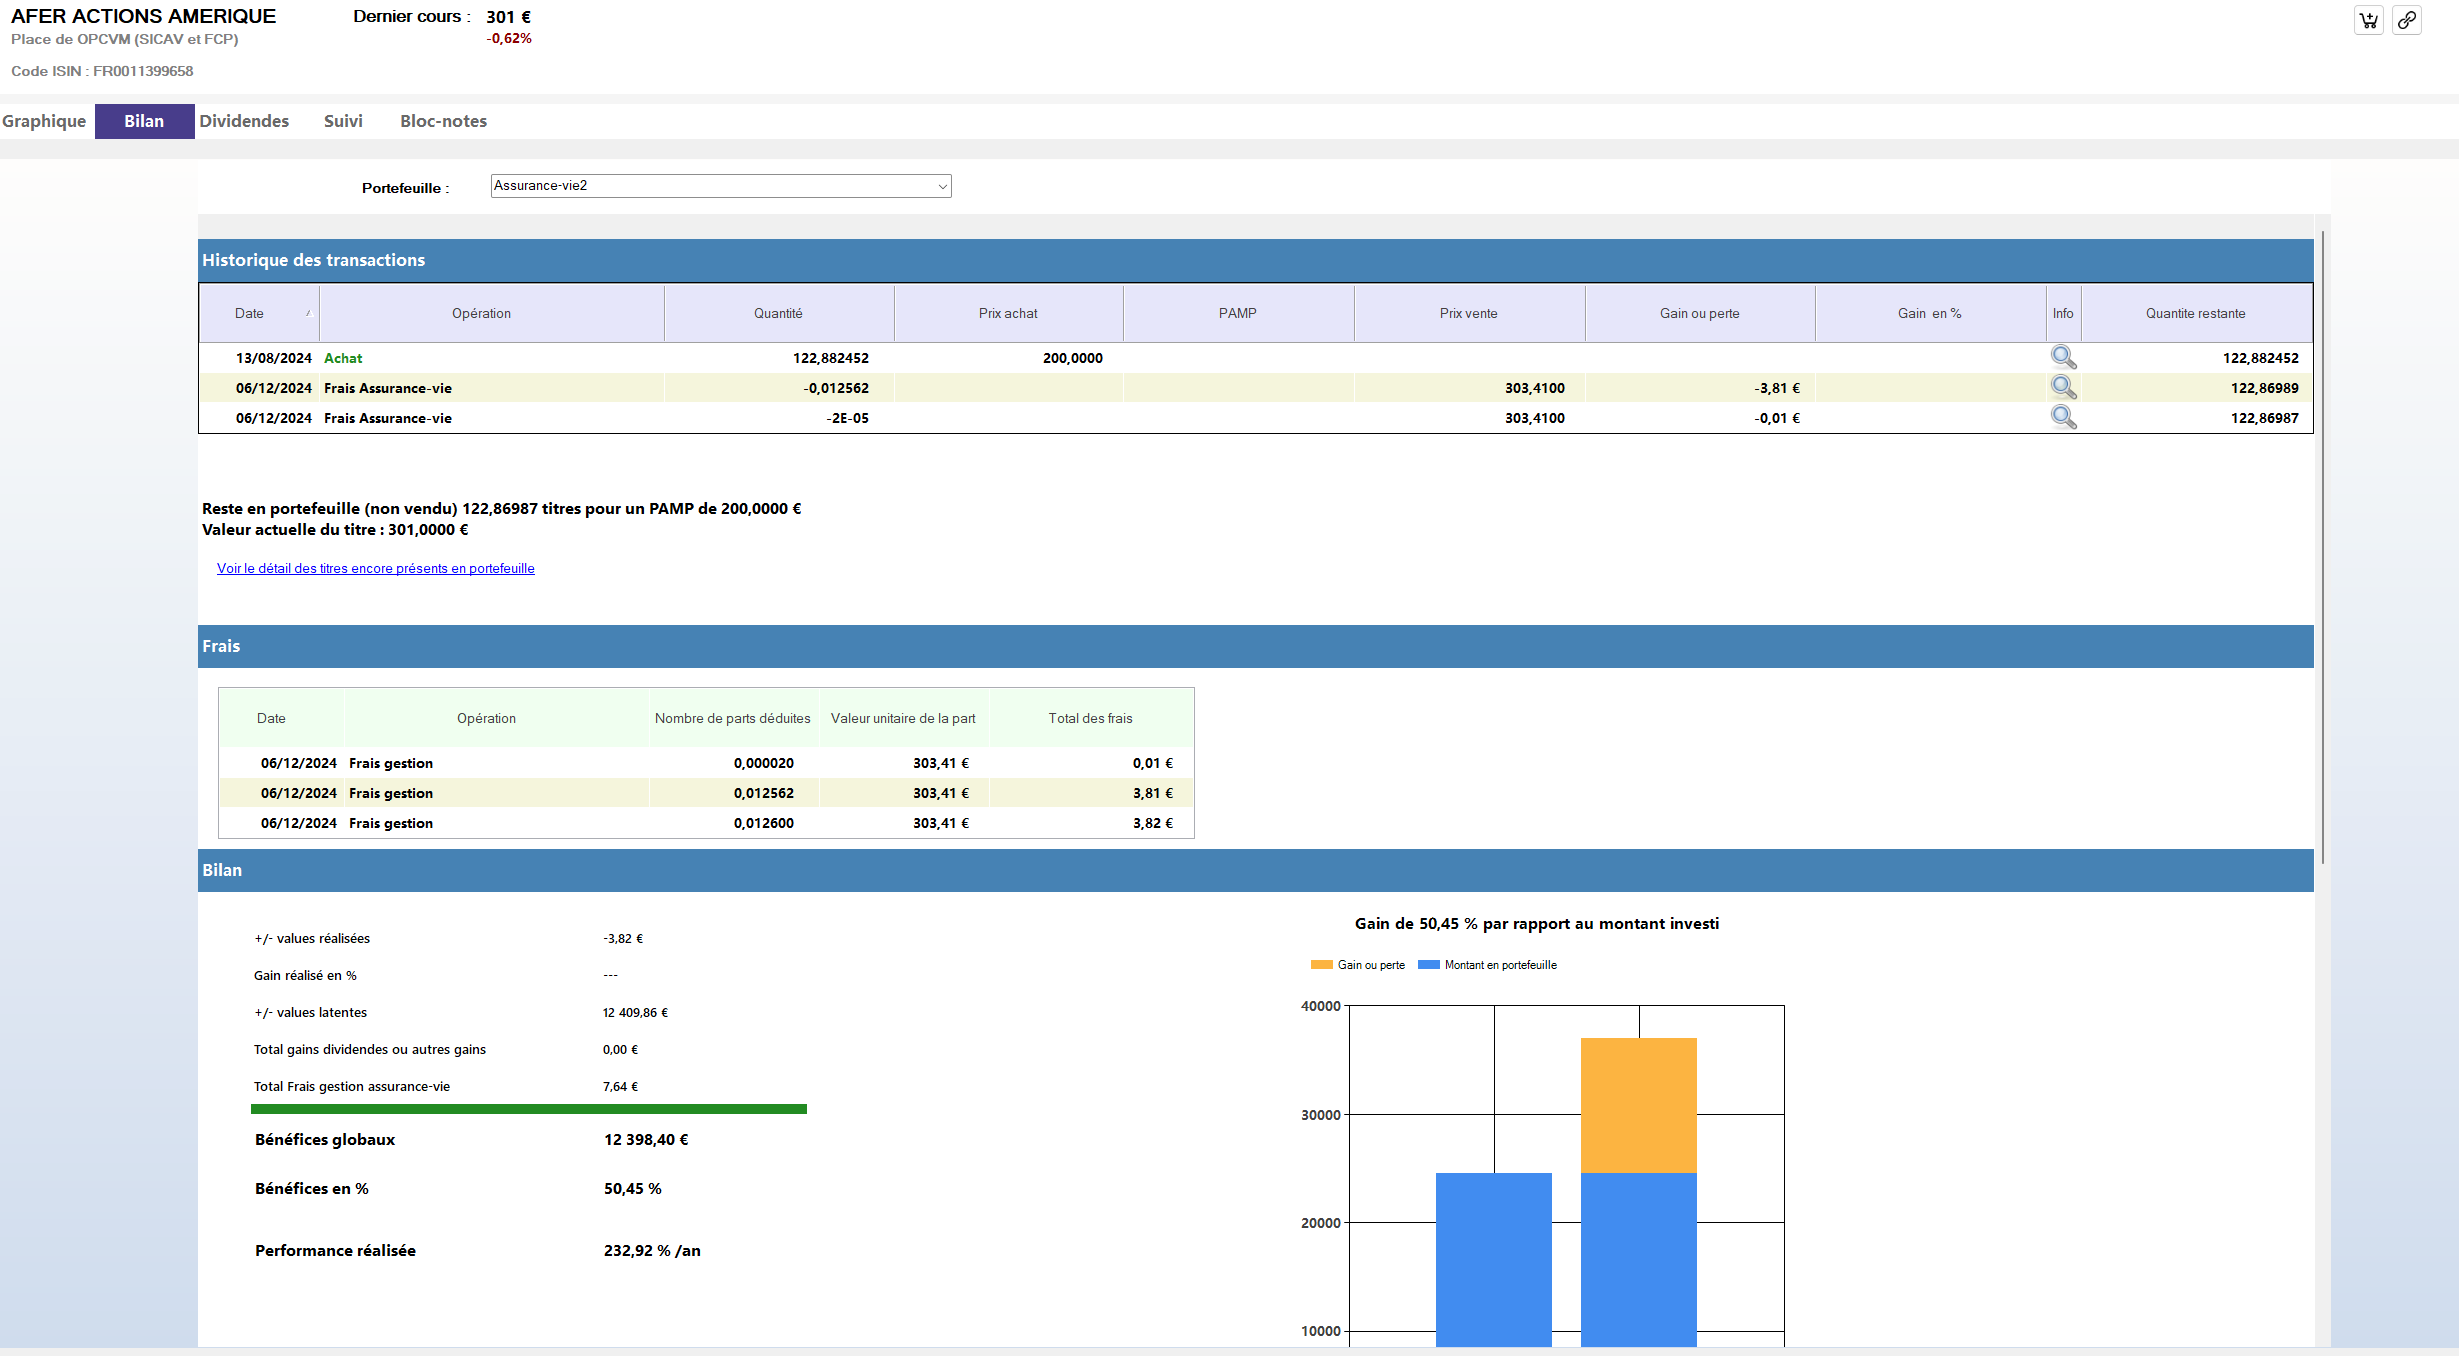Click the ISIN code 'FR0011399658'

pyautogui.click(x=143, y=71)
